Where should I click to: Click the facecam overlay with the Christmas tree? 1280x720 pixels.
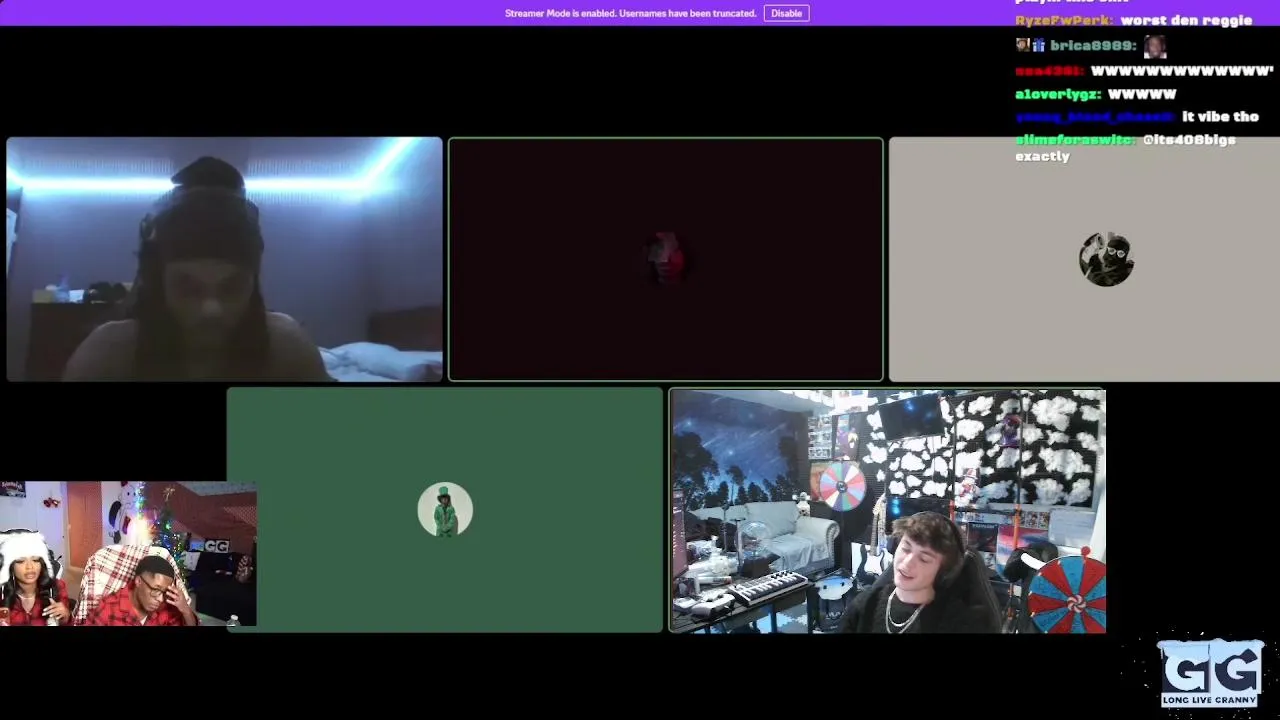(x=128, y=554)
